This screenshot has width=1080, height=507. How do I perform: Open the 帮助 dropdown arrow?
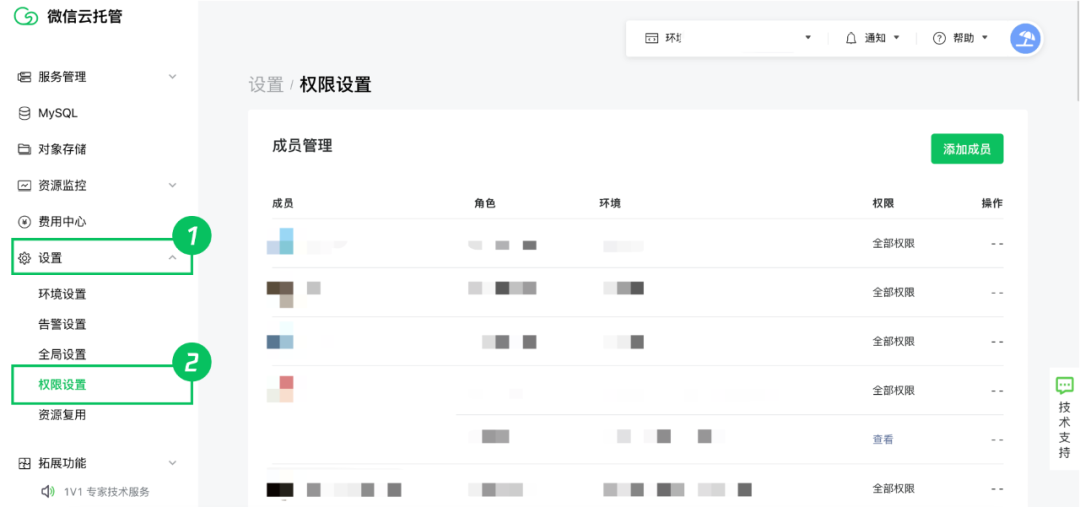[x=985, y=38]
